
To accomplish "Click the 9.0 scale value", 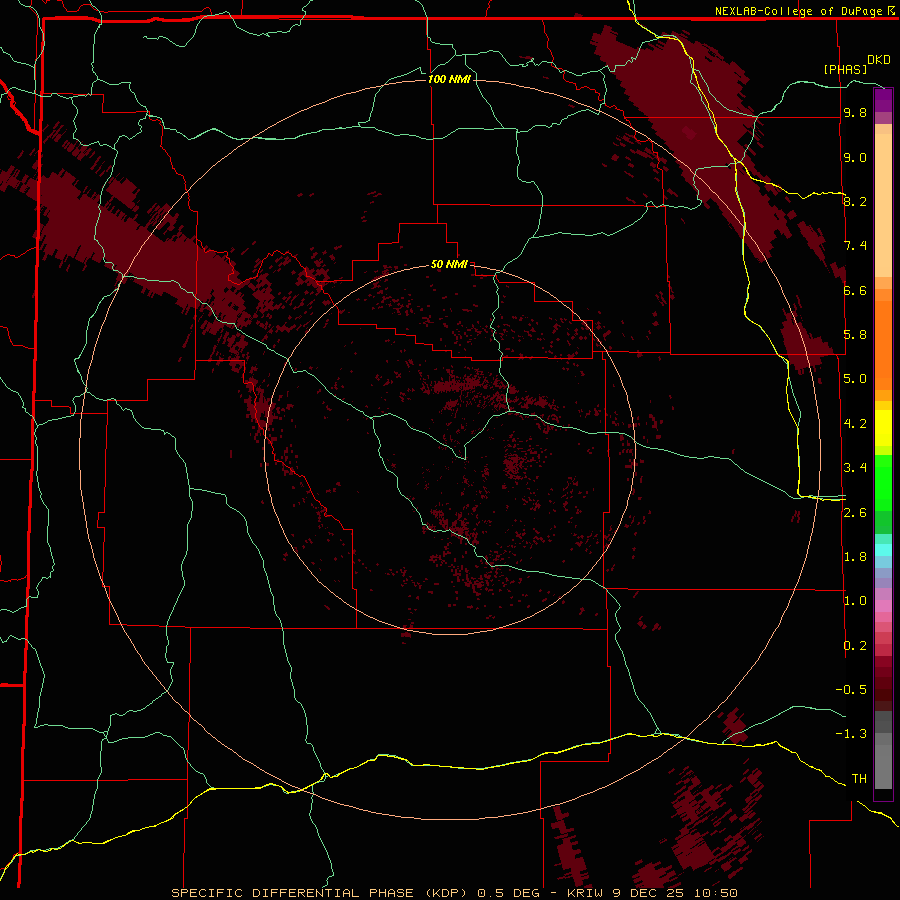I will click(x=855, y=157).
